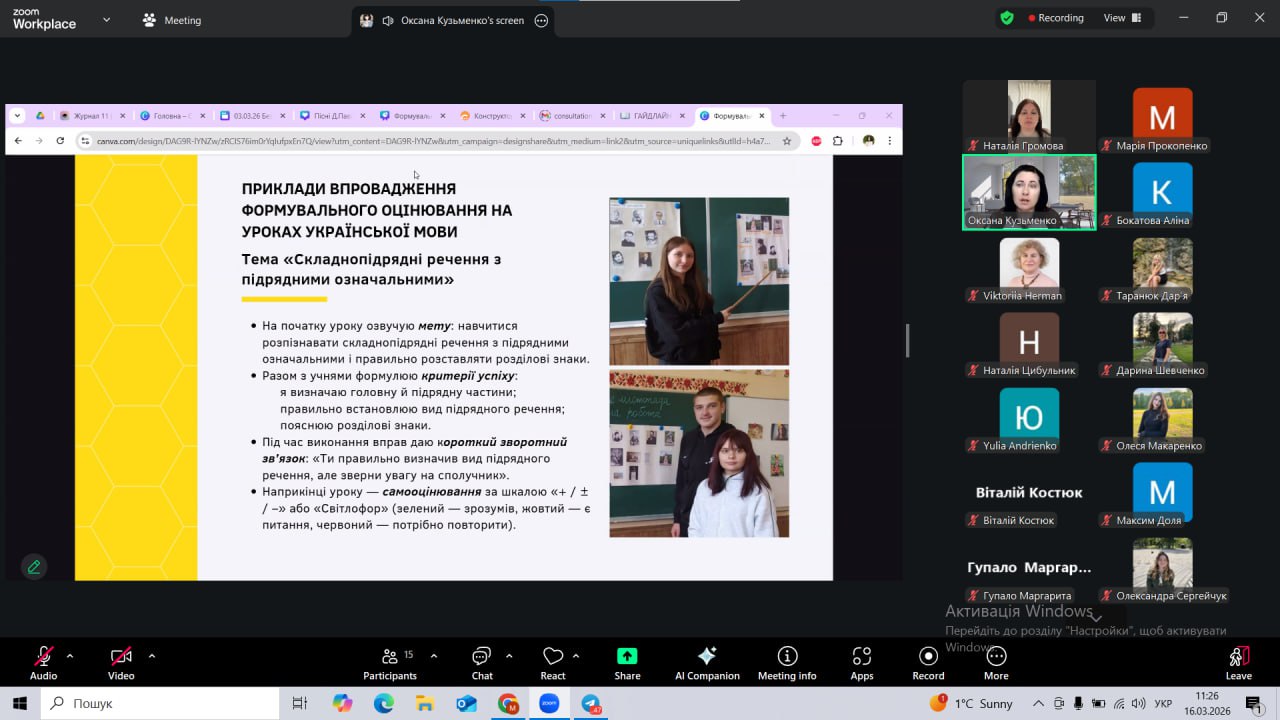Open the Participants panel
The height and width of the screenshot is (720, 1280).
point(389,662)
